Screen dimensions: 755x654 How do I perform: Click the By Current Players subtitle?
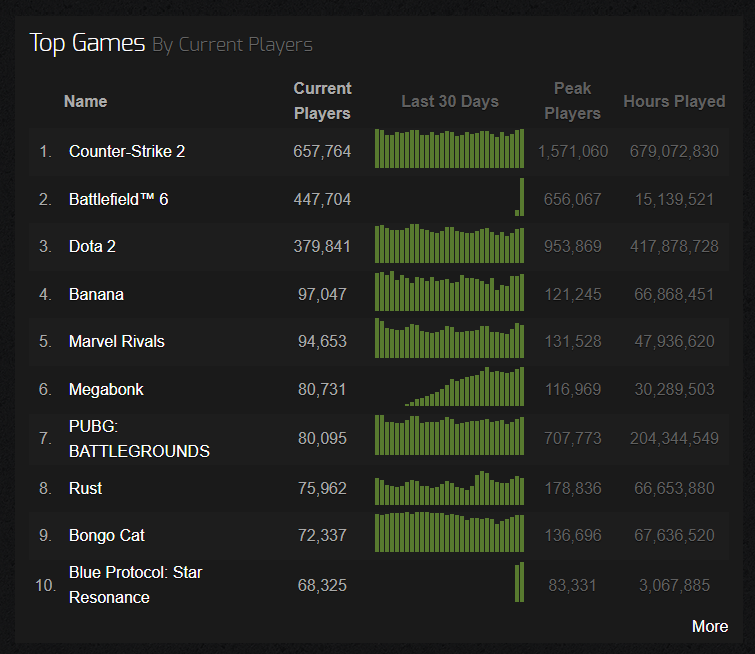(x=233, y=45)
